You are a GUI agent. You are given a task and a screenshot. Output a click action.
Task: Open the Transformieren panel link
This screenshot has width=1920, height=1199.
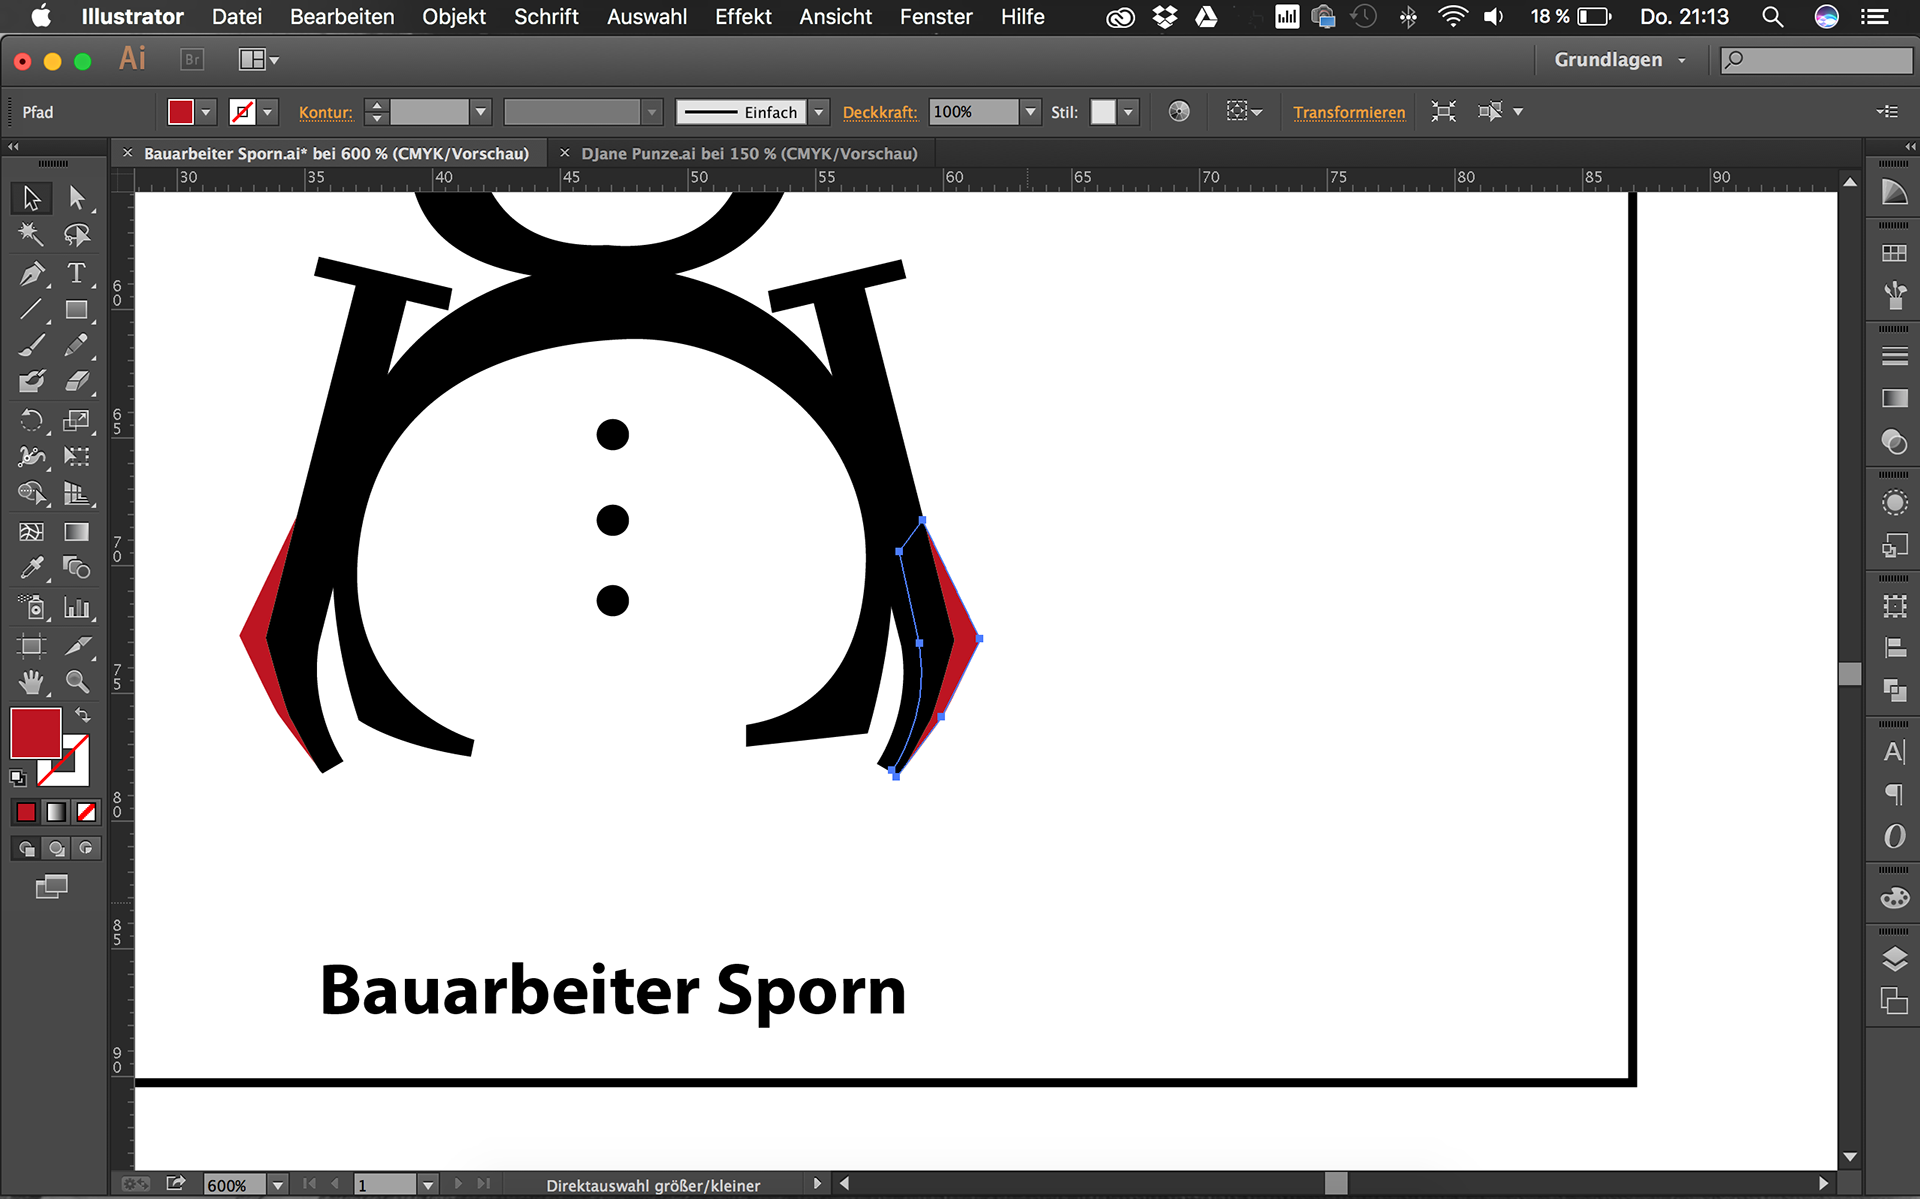pyautogui.click(x=1349, y=112)
